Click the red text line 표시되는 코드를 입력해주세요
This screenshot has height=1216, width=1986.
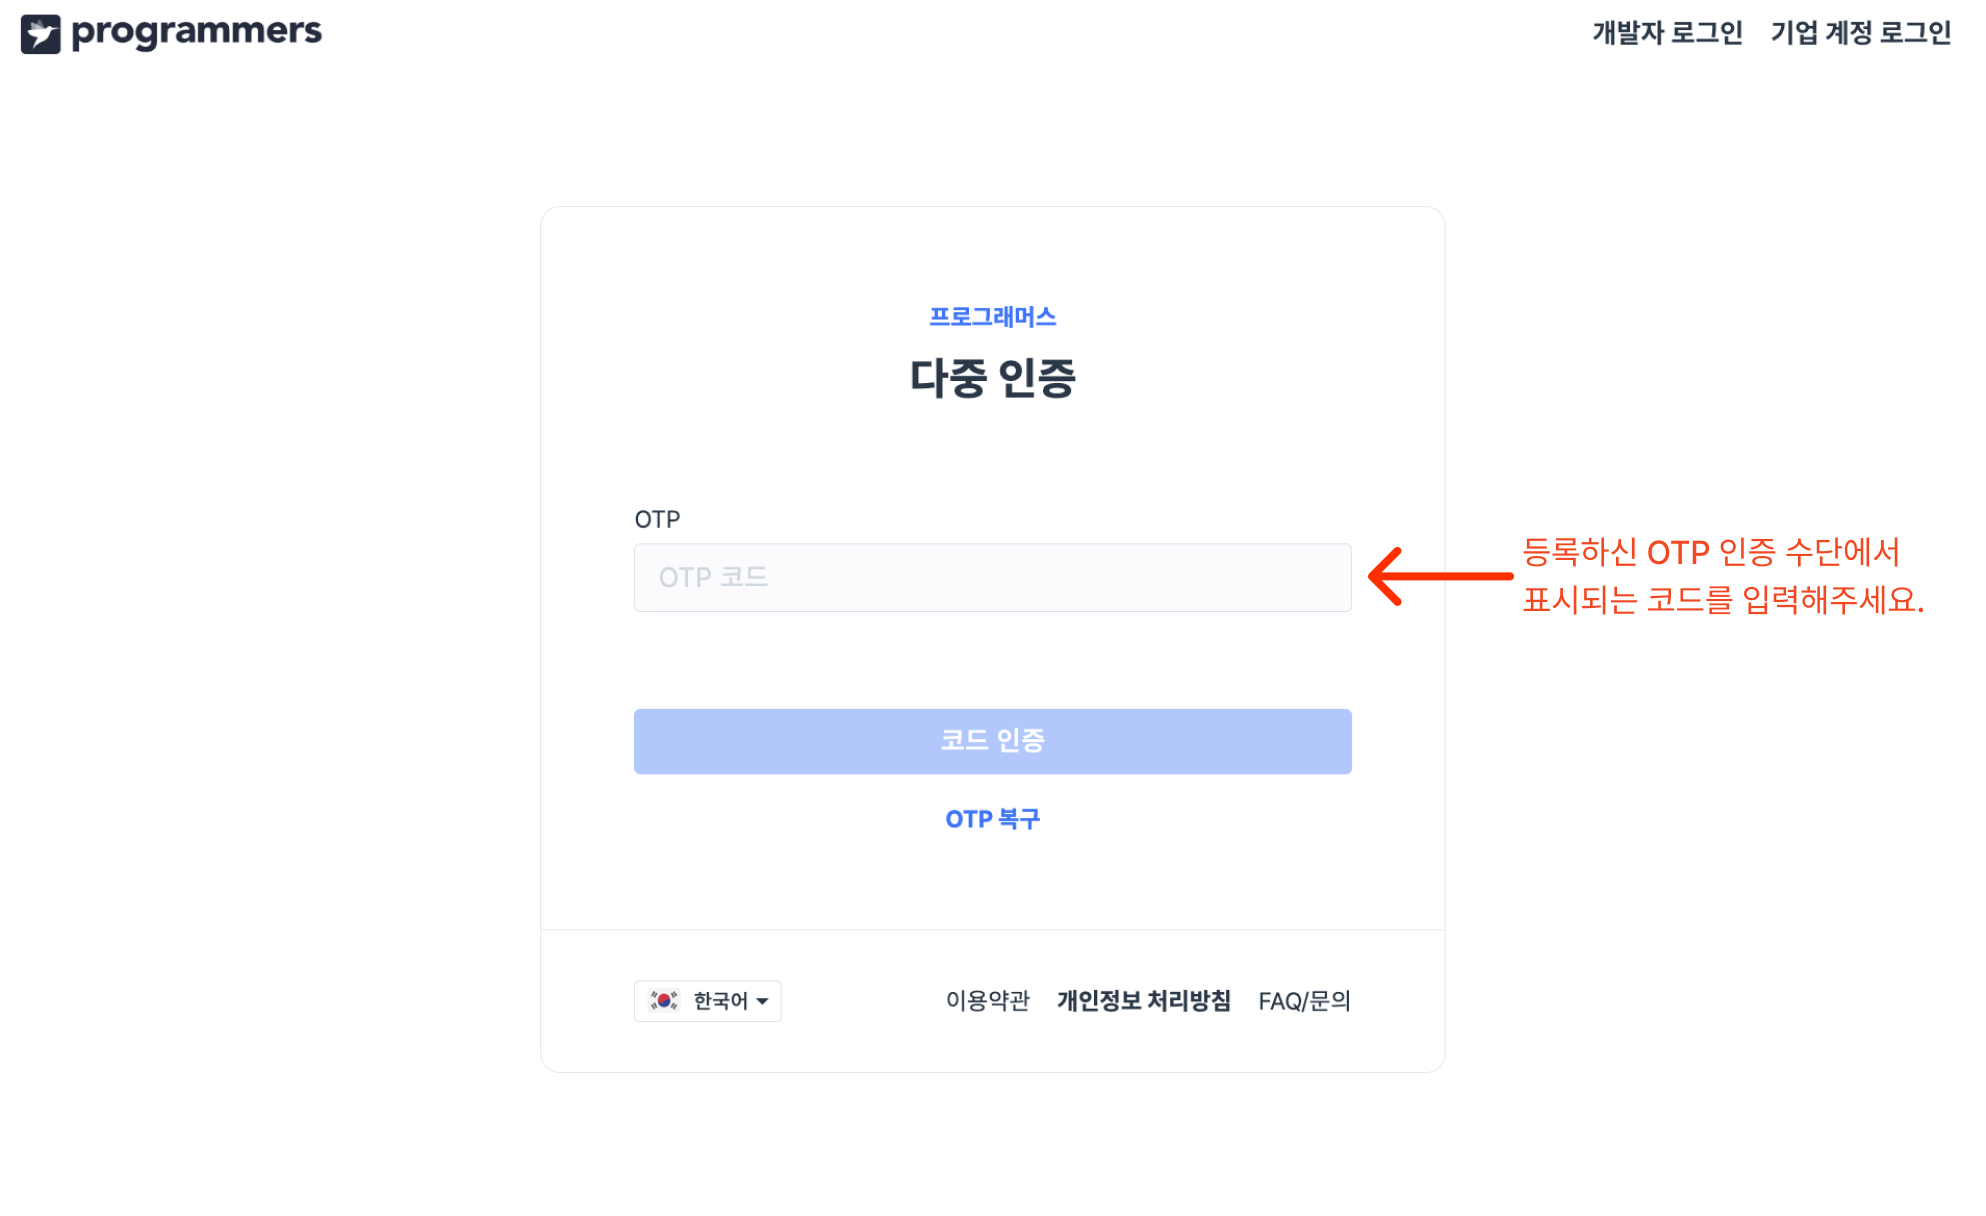tap(1722, 600)
